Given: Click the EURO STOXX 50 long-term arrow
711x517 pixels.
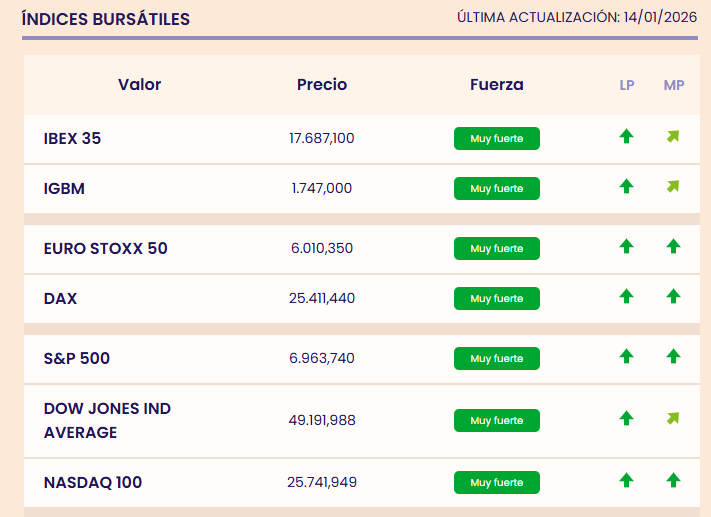Looking at the screenshot, I should tap(627, 246).
